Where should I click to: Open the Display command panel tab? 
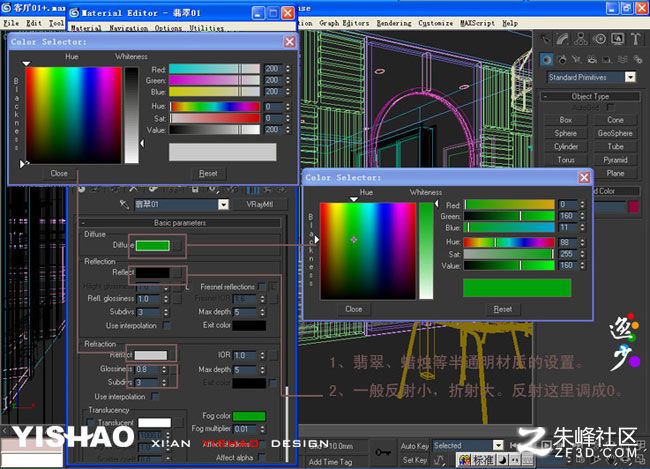617,39
